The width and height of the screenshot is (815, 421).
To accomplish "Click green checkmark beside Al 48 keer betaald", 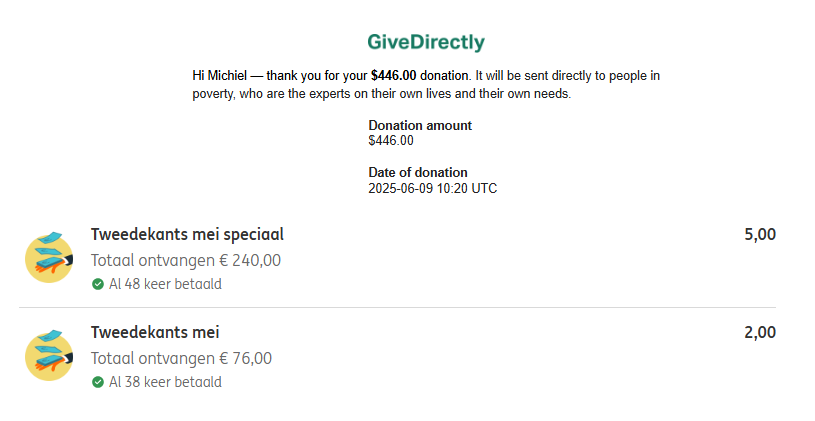I will 98,284.
